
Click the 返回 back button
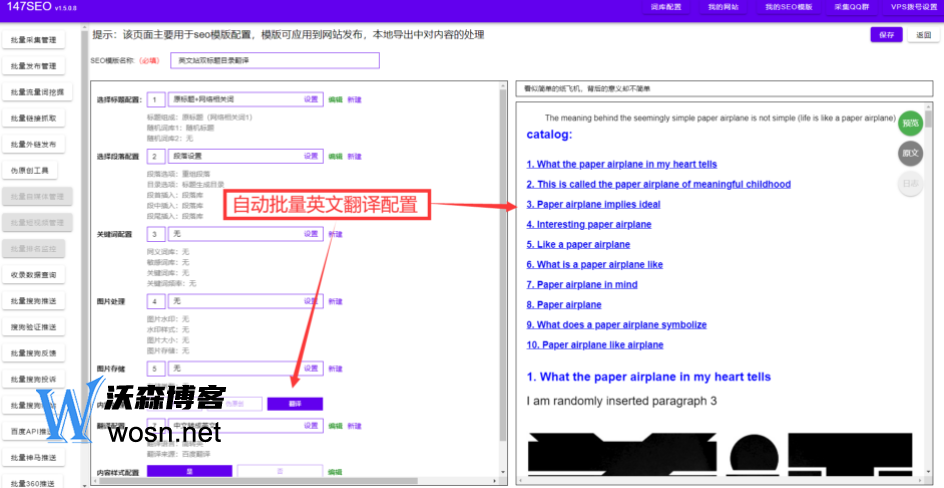[922, 35]
